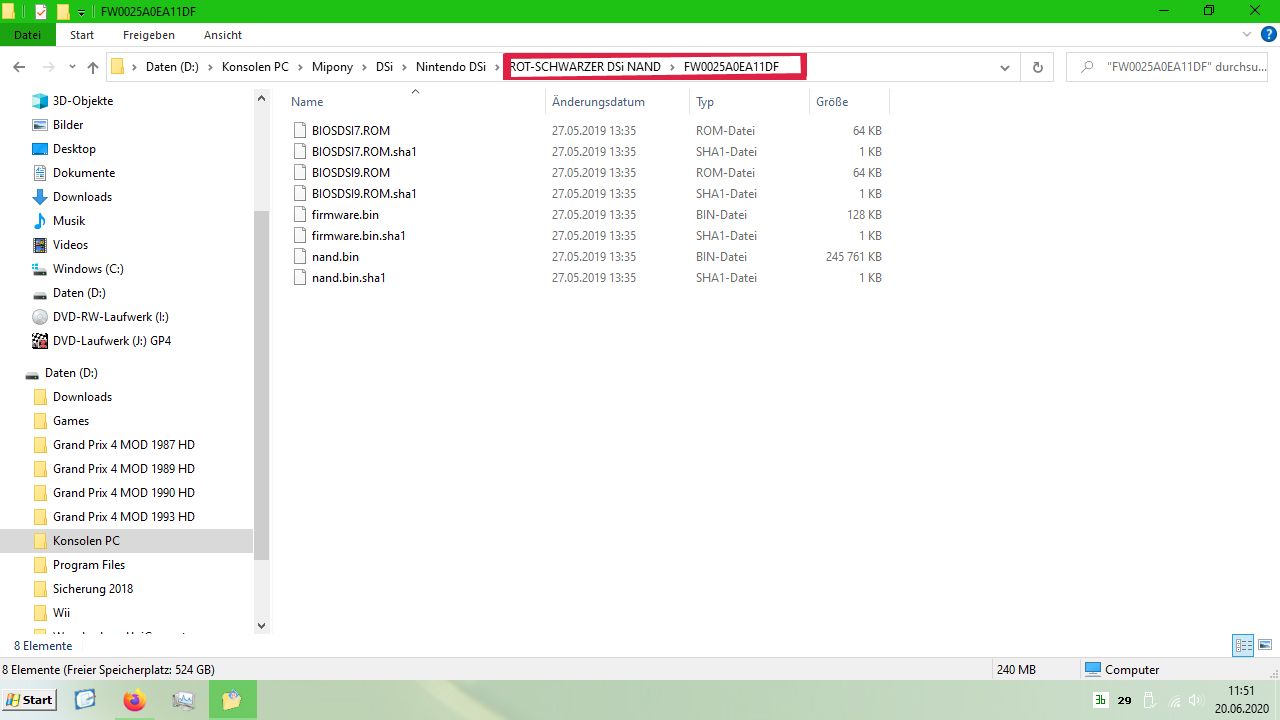Switch to Details view in status bar
The height and width of the screenshot is (720, 1280).
click(x=1243, y=646)
